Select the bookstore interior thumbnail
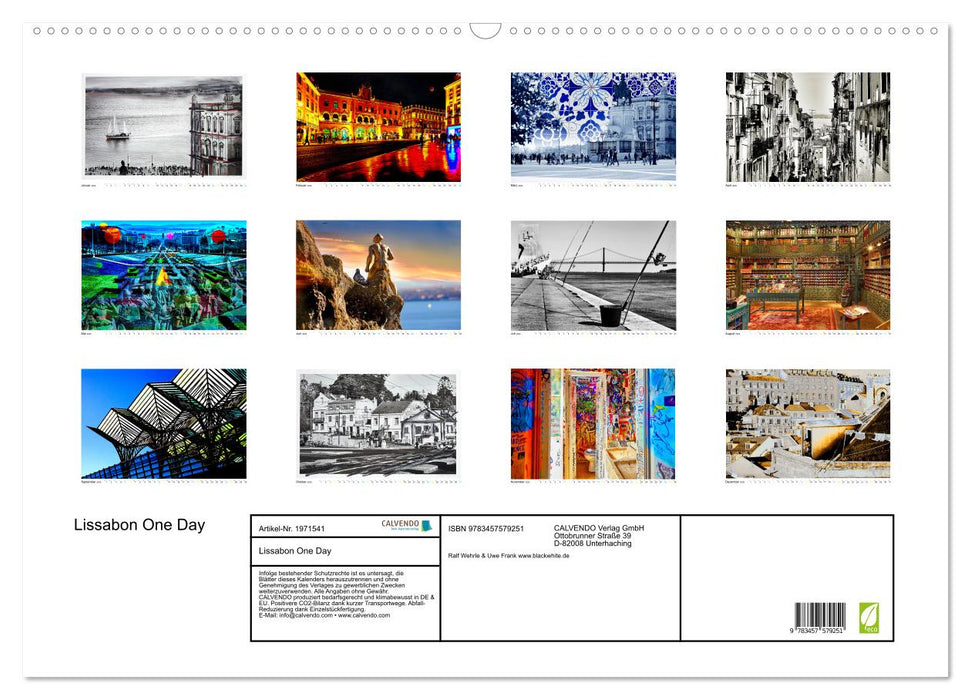The height and width of the screenshot is (700, 971). pos(807,276)
